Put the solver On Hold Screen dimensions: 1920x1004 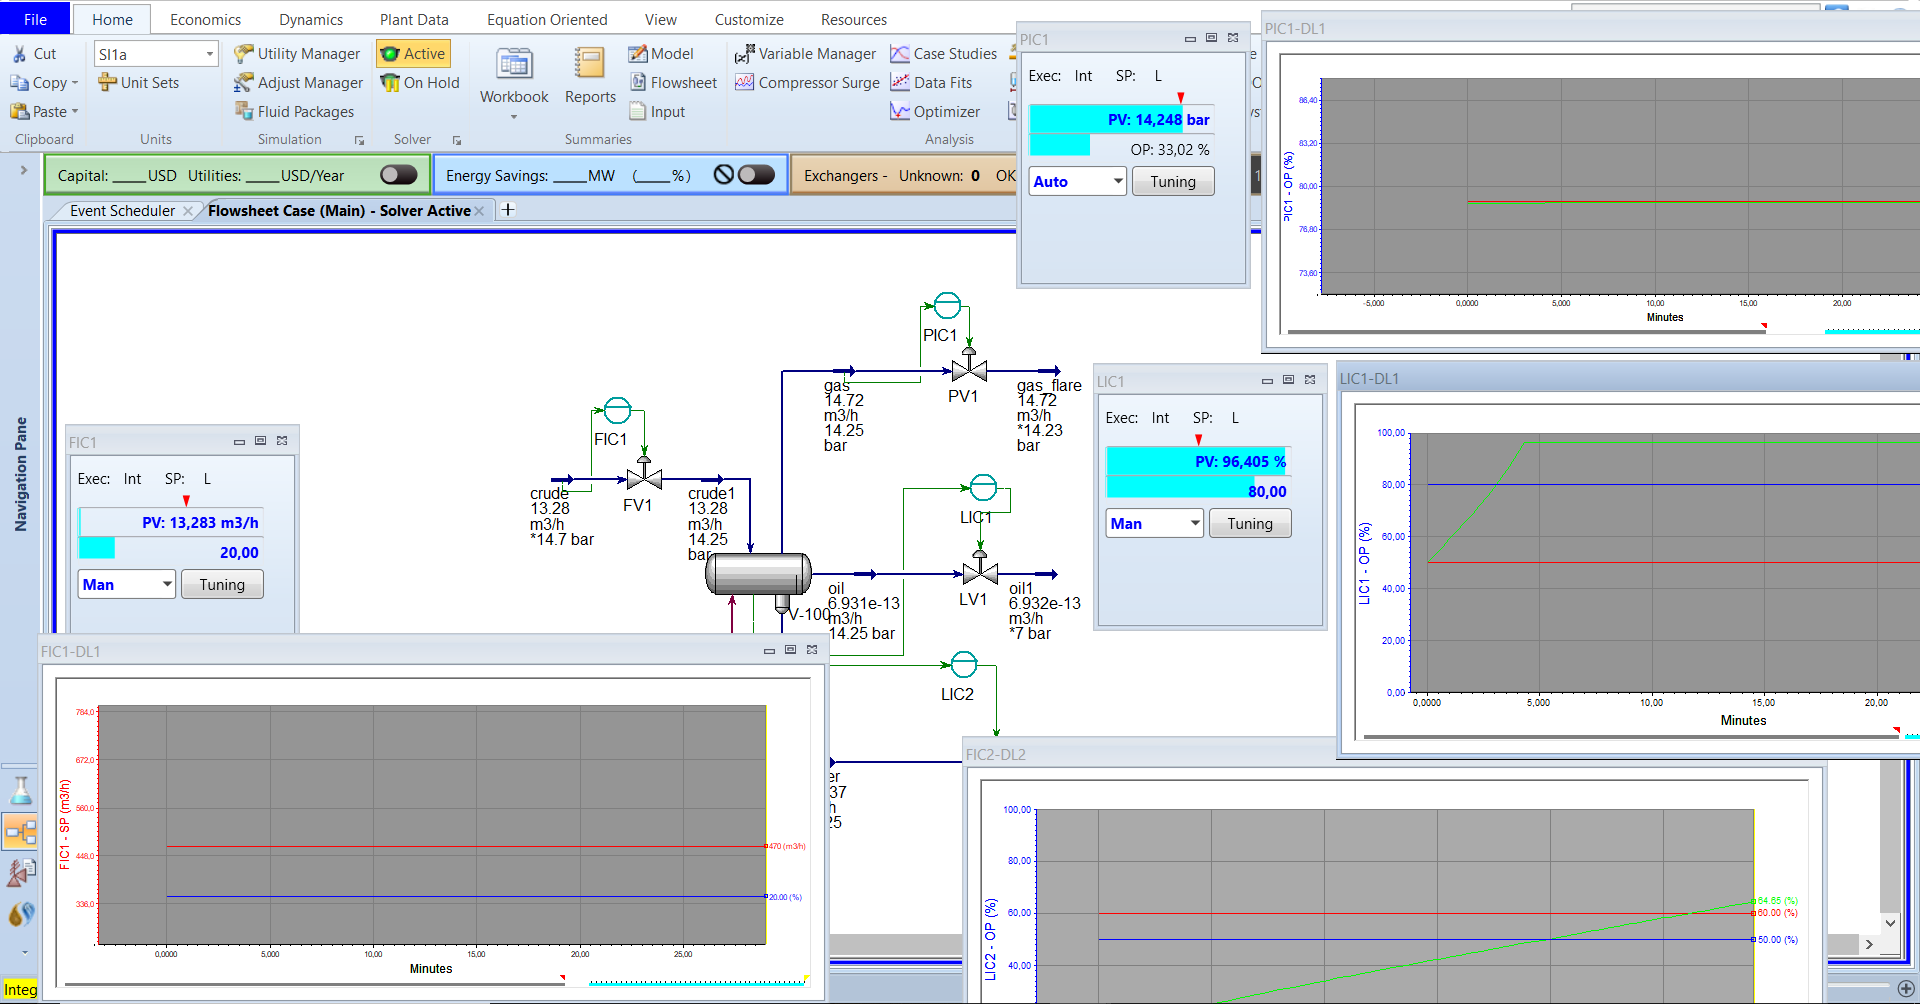420,83
